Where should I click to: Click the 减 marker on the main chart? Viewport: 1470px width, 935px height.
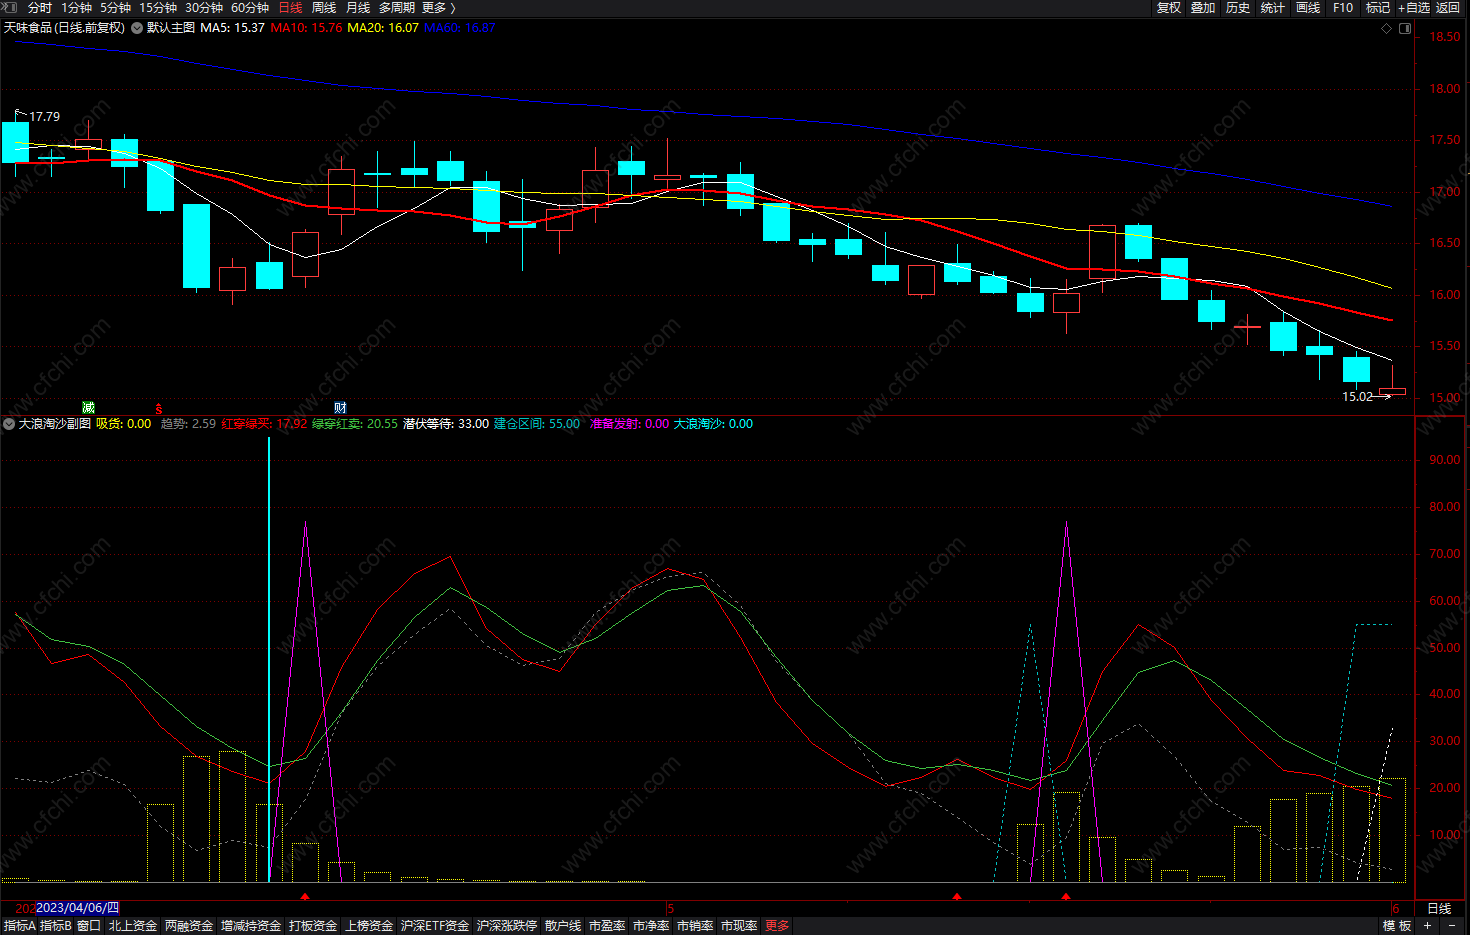point(88,407)
